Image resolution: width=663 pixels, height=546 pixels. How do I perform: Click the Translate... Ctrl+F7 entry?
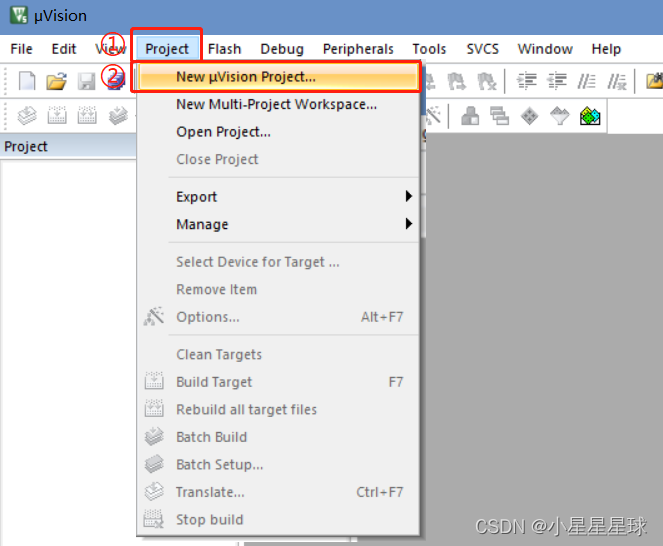(278, 492)
